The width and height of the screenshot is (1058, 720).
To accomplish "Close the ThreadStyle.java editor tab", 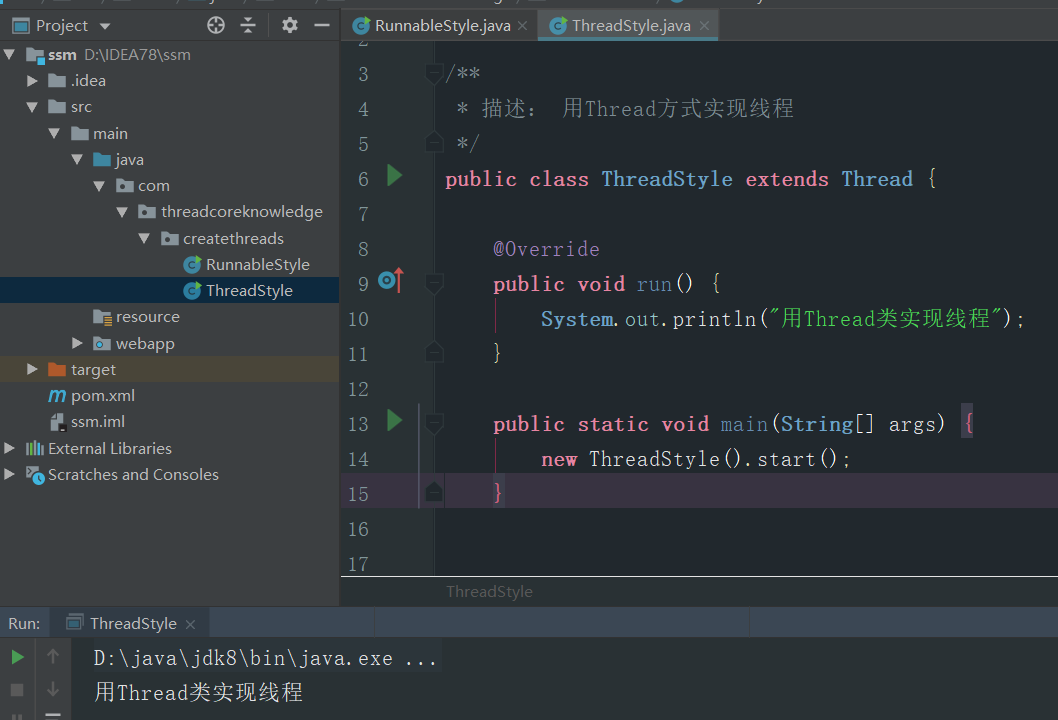I will [704, 26].
